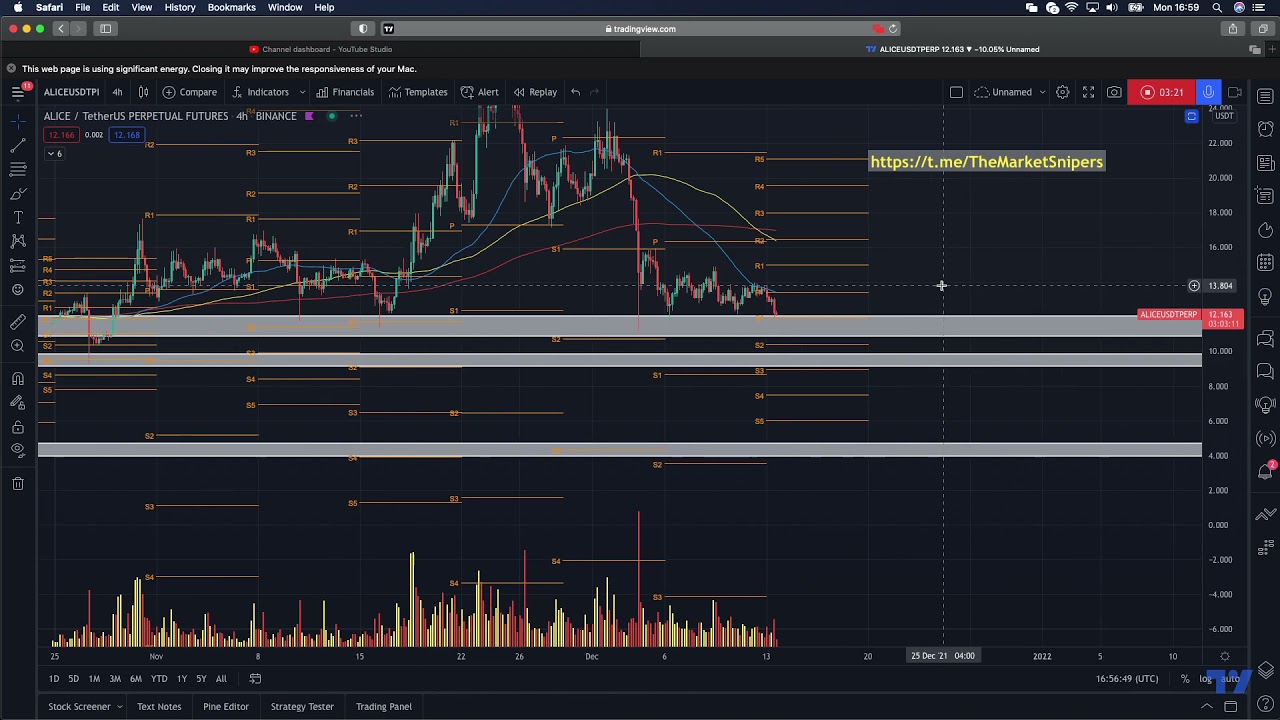This screenshot has width=1280, height=720.
Task: Toggle the webcam for recording
Action: pos(1235,92)
